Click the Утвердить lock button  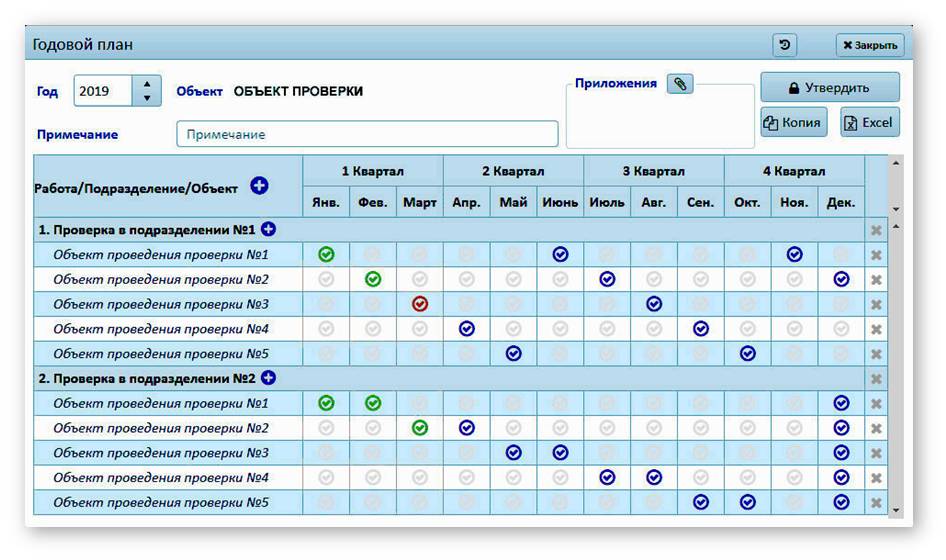830,88
